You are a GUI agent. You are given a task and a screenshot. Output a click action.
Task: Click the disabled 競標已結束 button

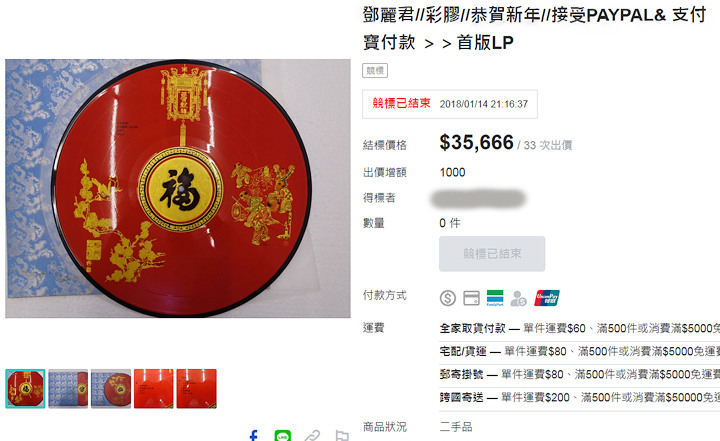click(492, 254)
